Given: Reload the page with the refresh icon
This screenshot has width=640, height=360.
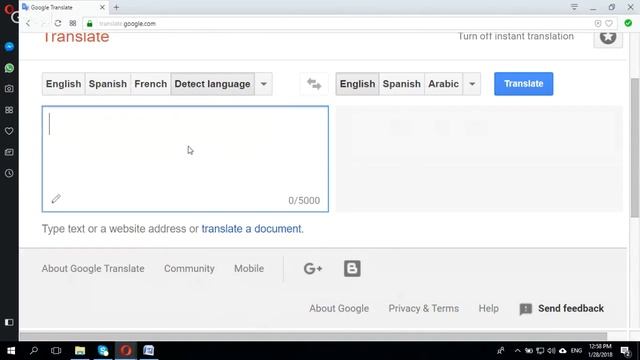Looking at the screenshot, I should pos(58,23).
